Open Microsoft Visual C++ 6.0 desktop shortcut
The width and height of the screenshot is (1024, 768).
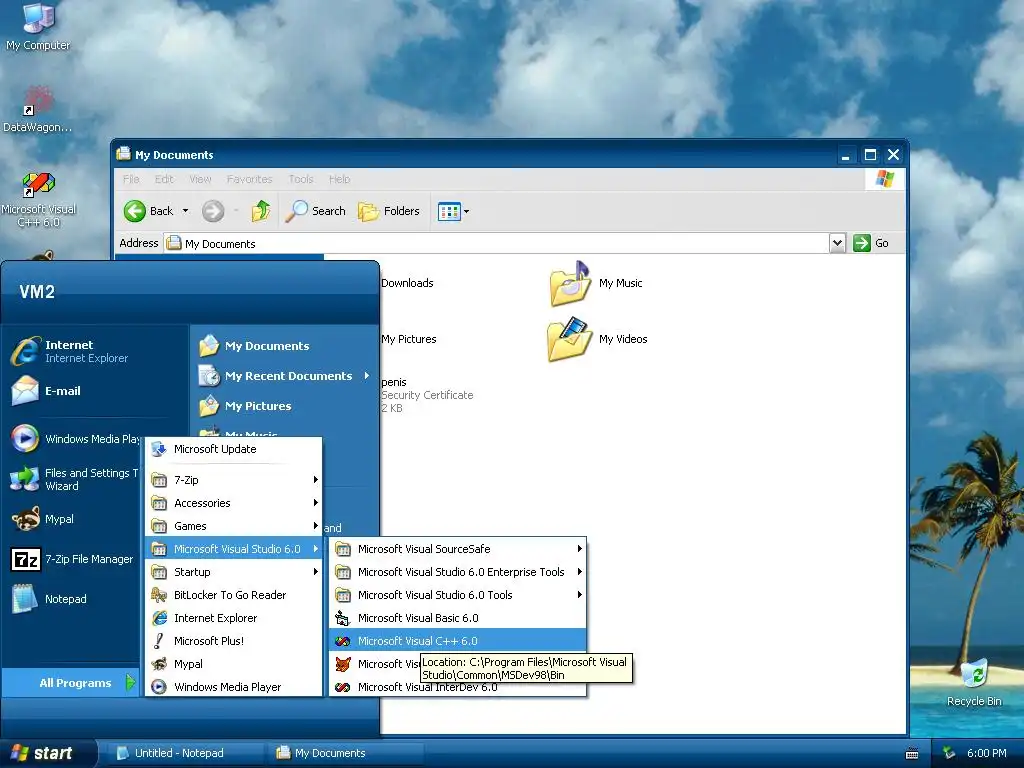click(x=38, y=199)
